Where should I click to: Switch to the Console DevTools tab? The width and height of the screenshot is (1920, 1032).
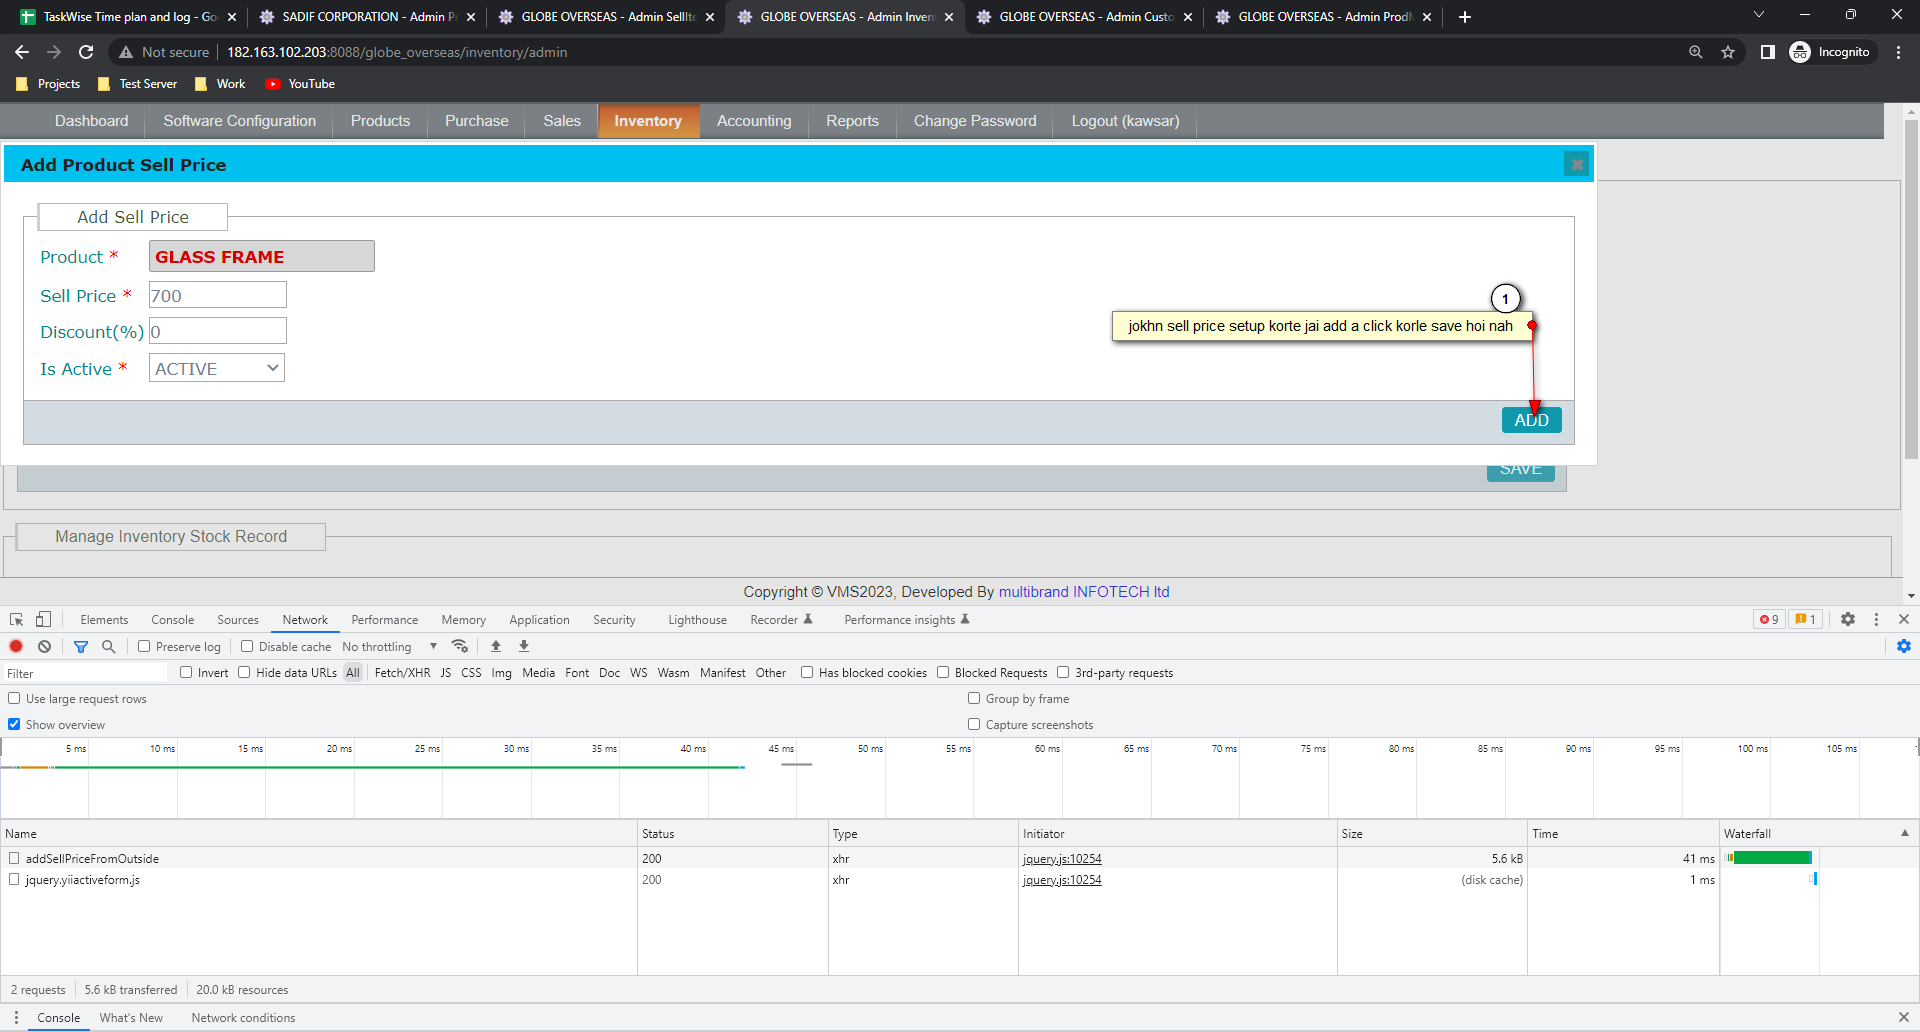[x=172, y=620]
